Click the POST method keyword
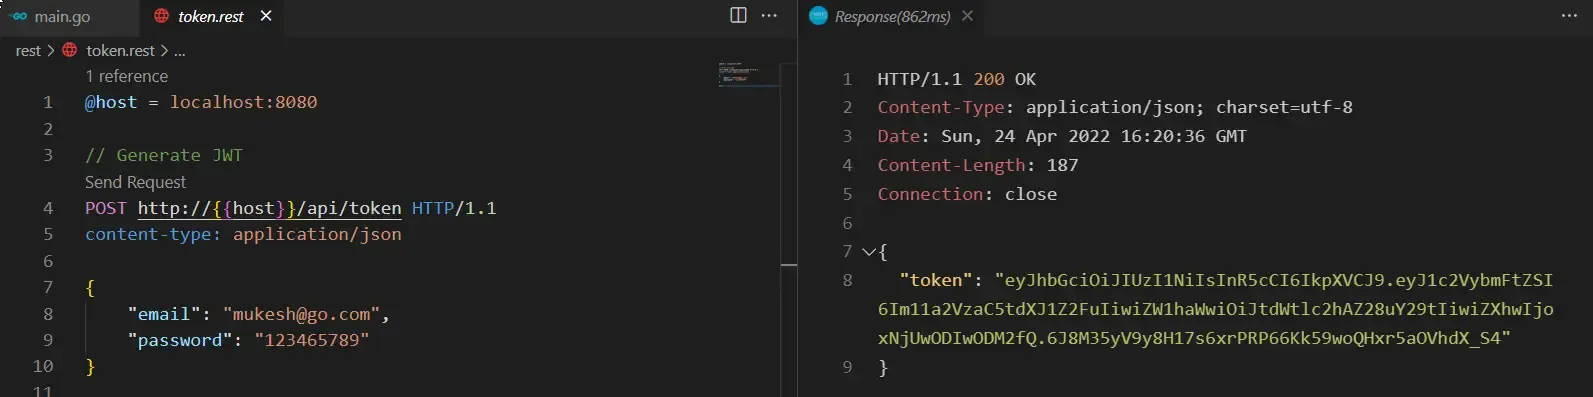1593x397 pixels. pyautogui.click(x=106, y=208)
